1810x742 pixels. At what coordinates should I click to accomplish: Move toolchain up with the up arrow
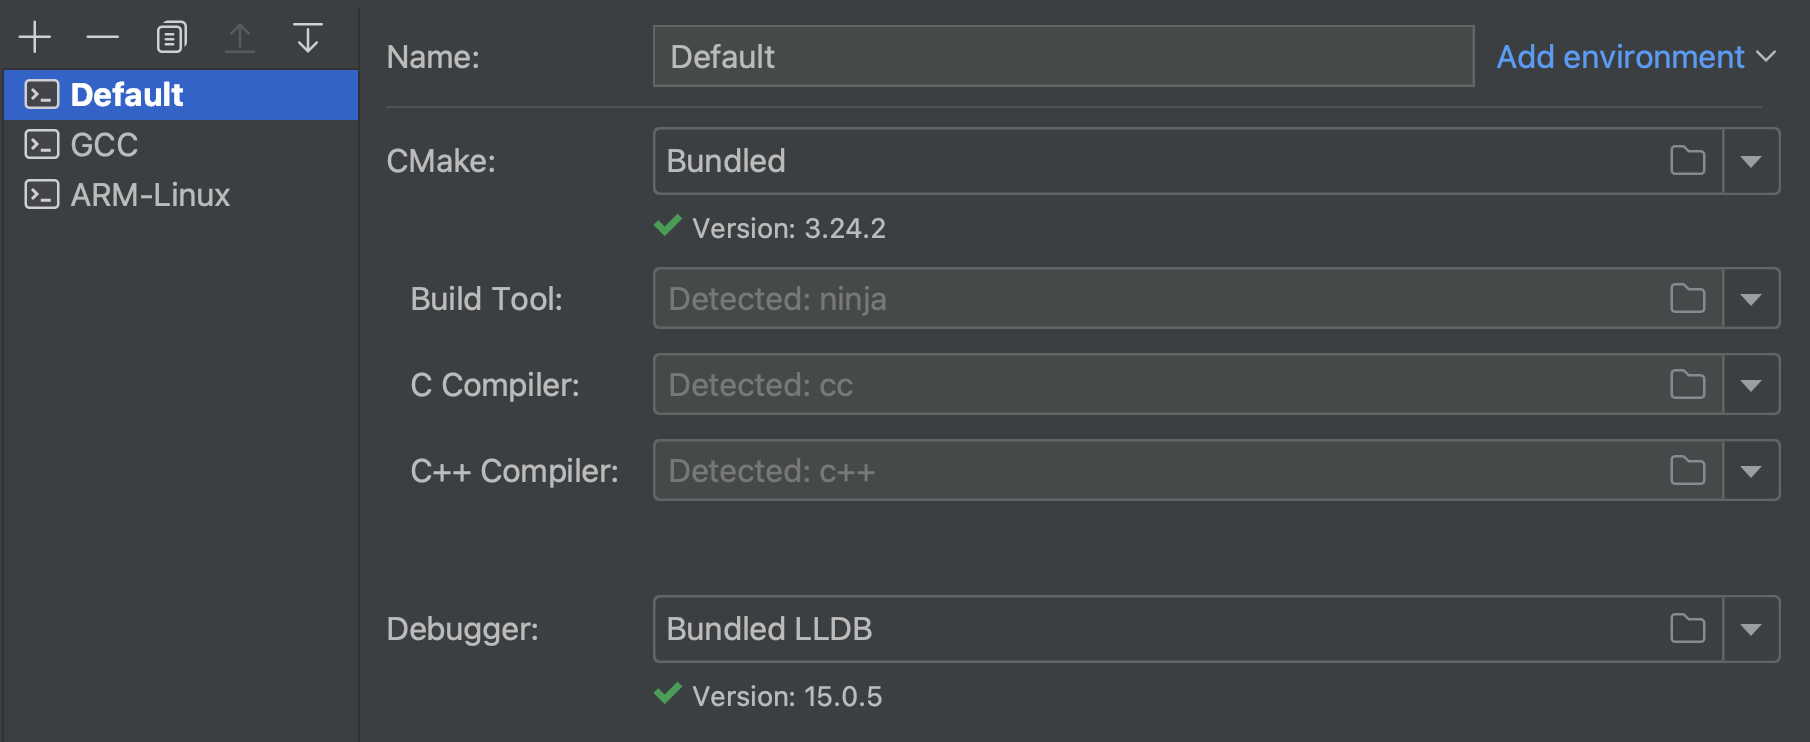(x=240, y=38)
